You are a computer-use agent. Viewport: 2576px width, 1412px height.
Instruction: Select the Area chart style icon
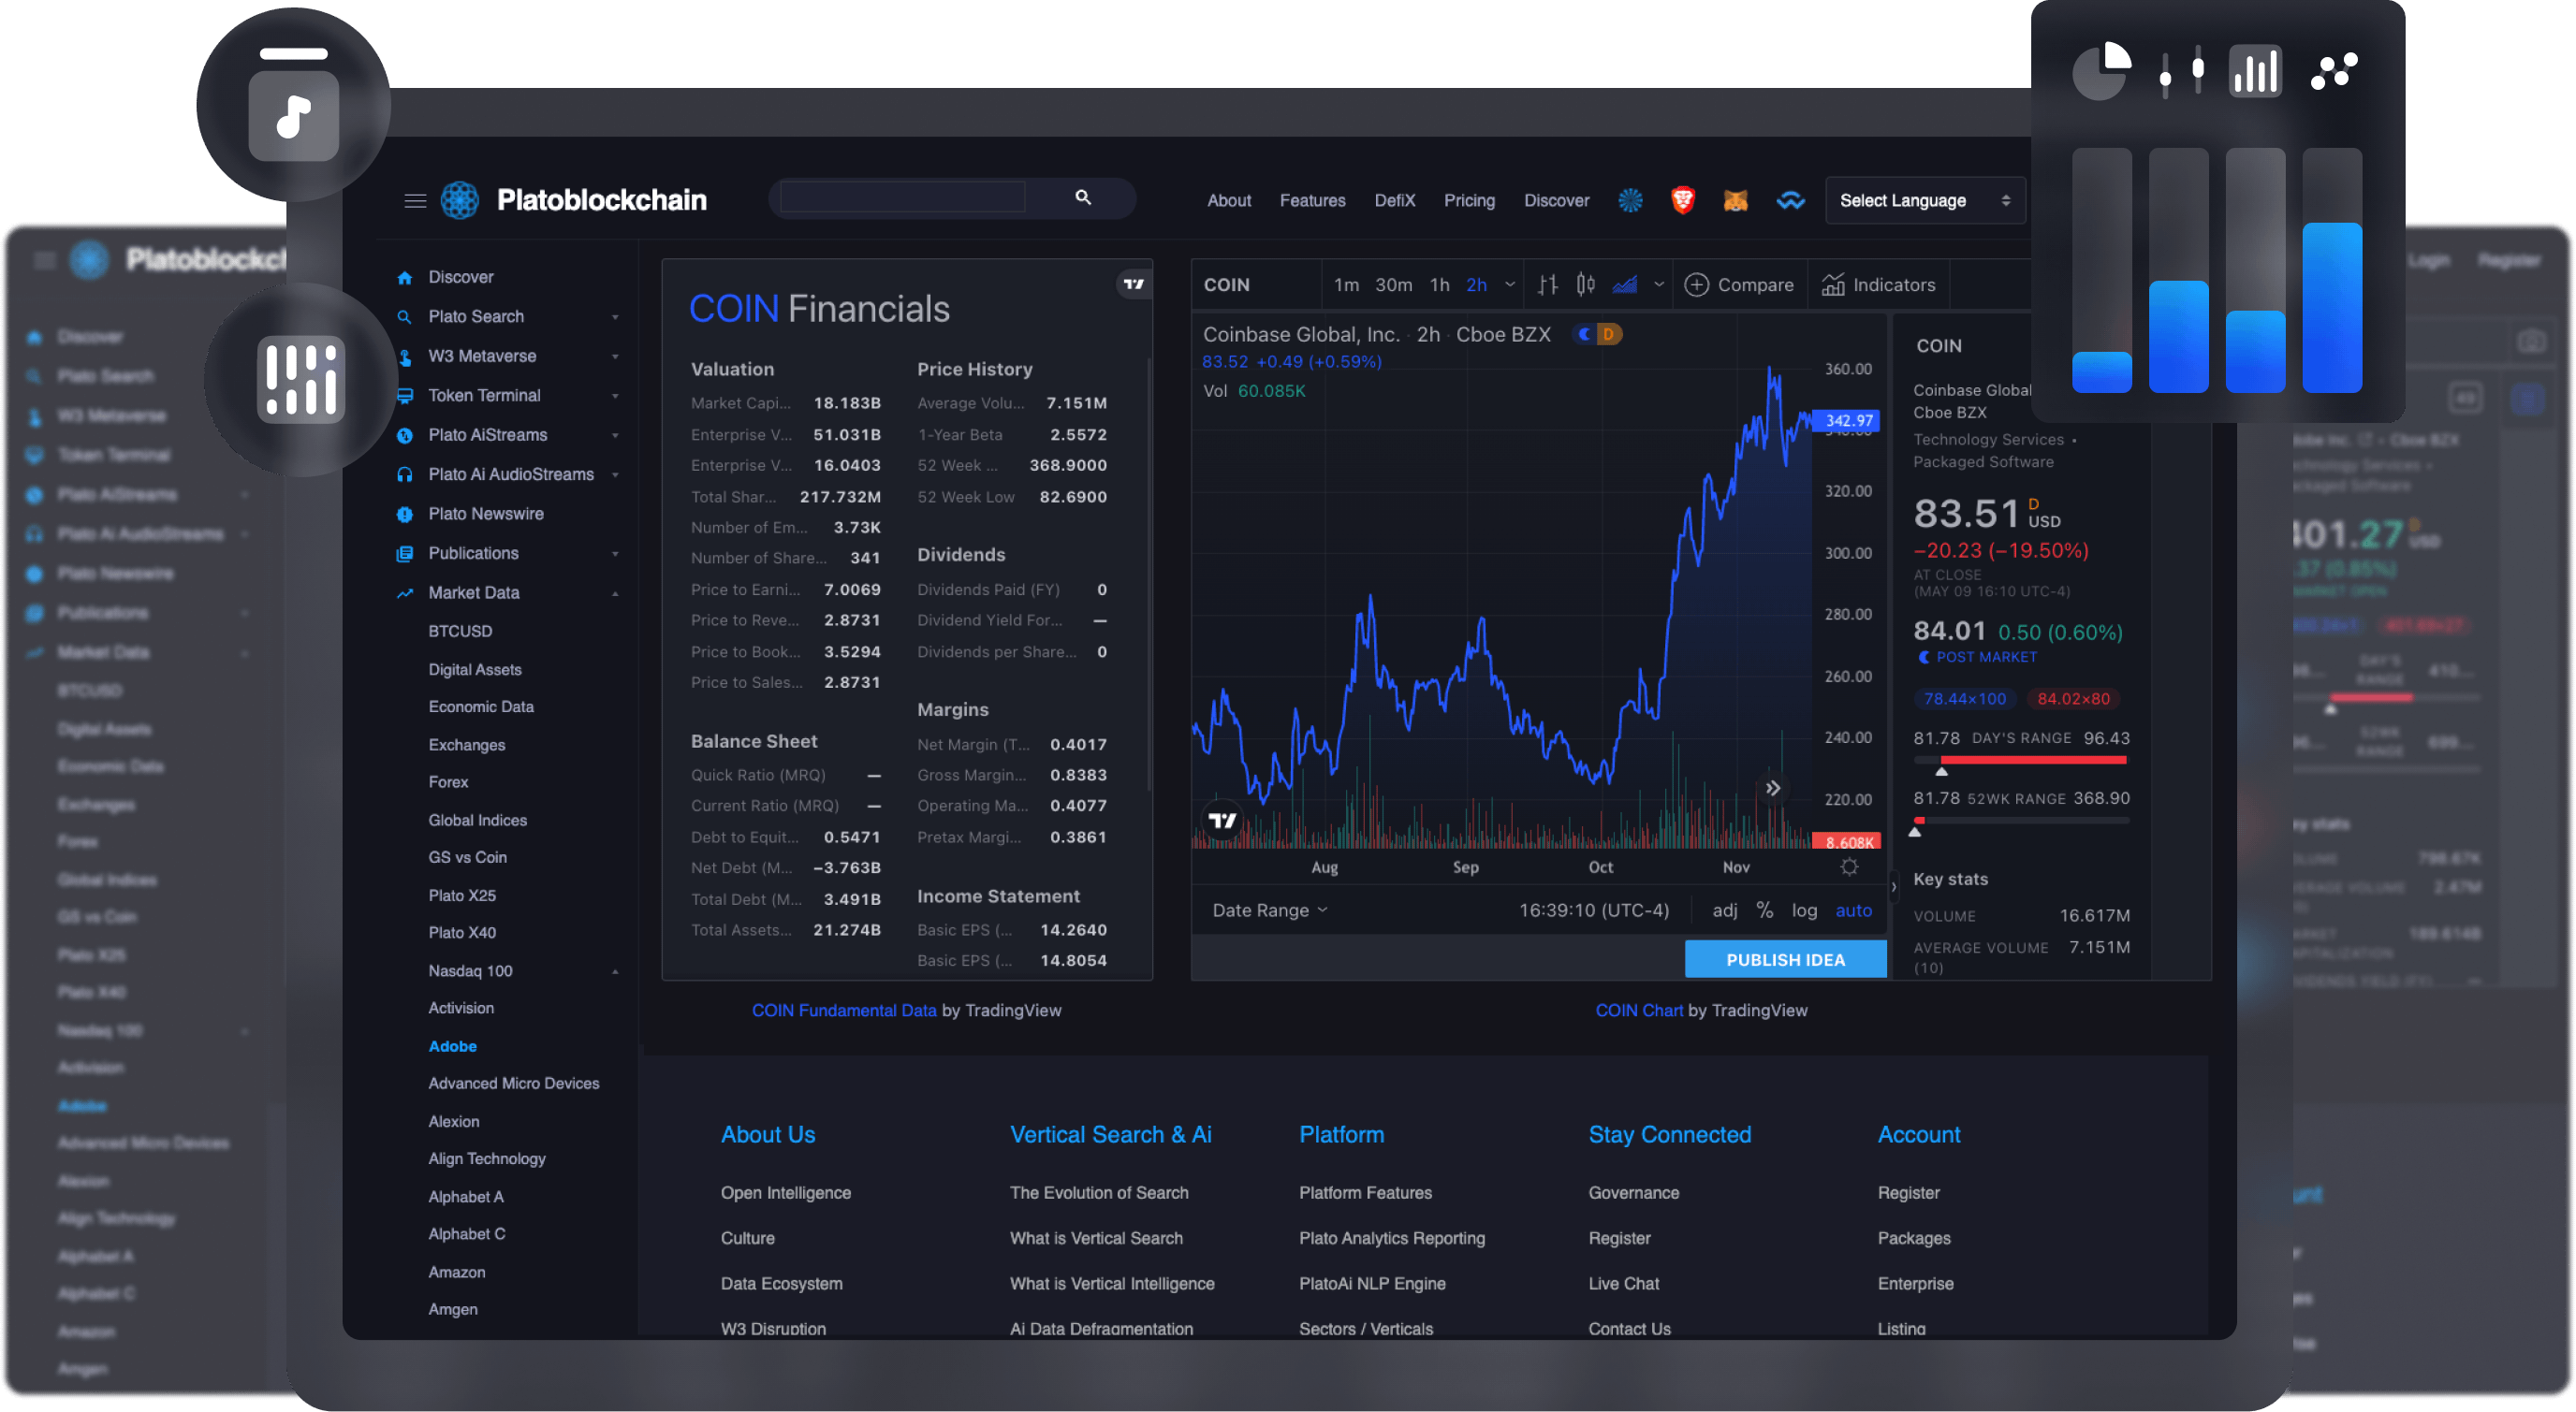[x=1625, y=285]
